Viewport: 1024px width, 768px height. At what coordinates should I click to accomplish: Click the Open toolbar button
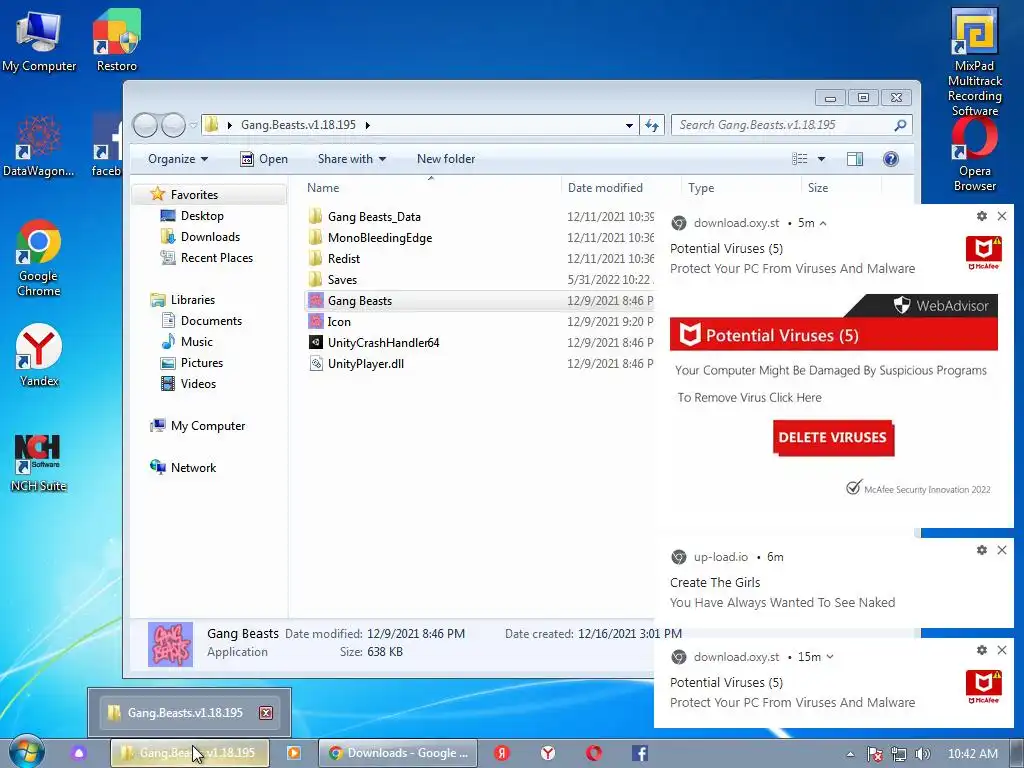coord(264,159)
